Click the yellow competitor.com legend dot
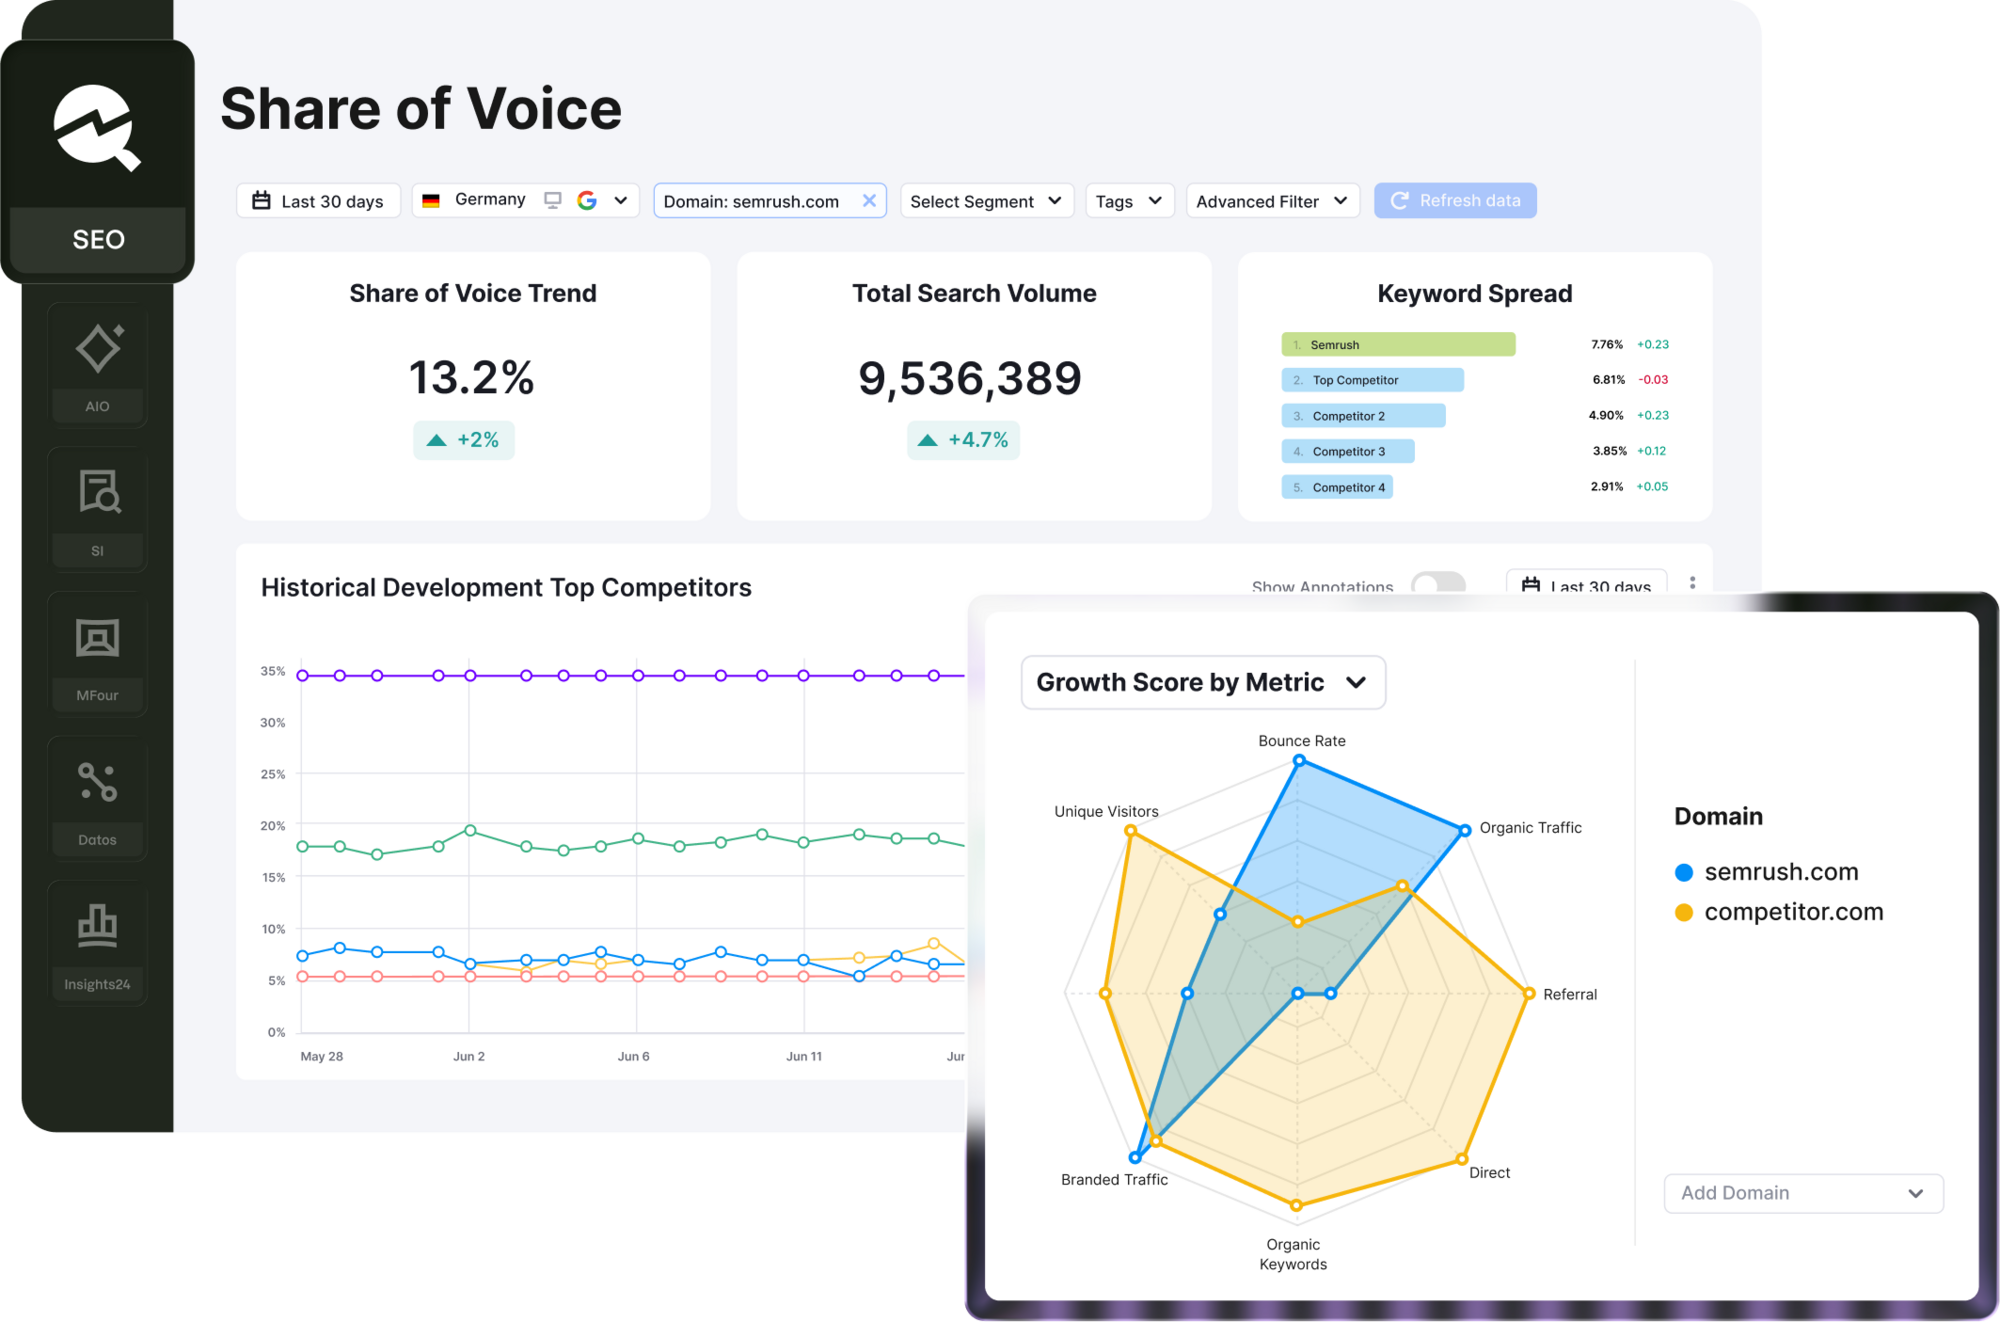Image resolution: width=2000 pixels, height=1322 pixels. point(1684,912)
